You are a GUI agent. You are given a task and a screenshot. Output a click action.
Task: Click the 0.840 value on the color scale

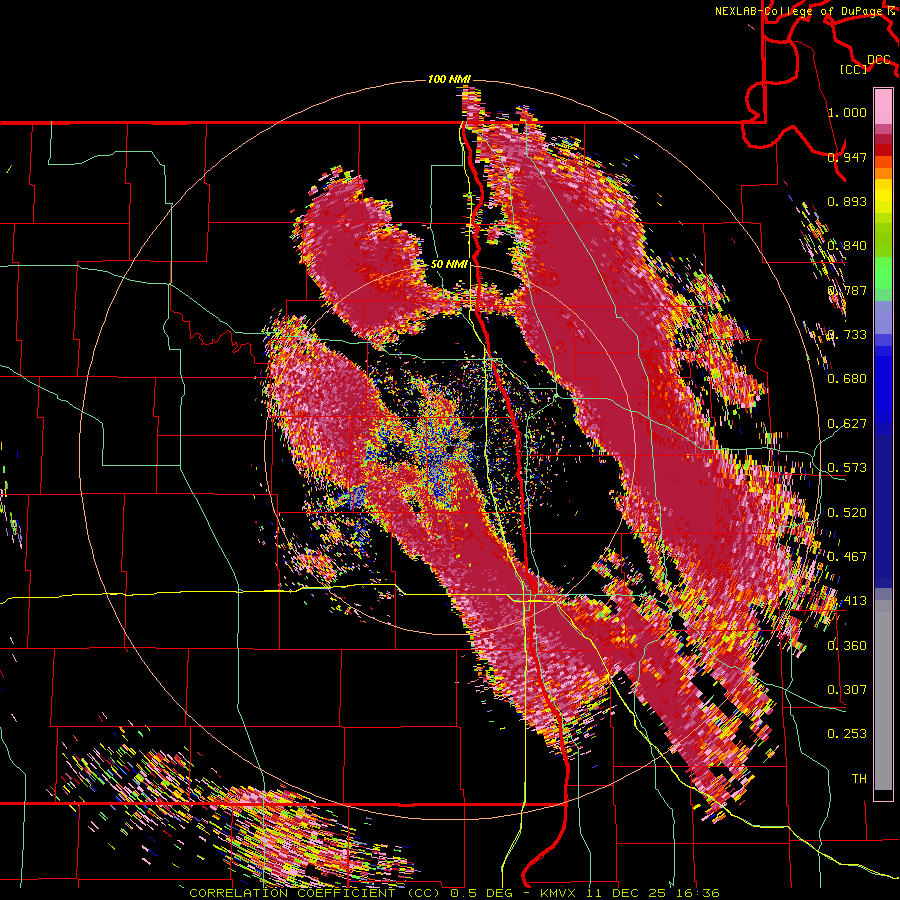tap(847, 246)
